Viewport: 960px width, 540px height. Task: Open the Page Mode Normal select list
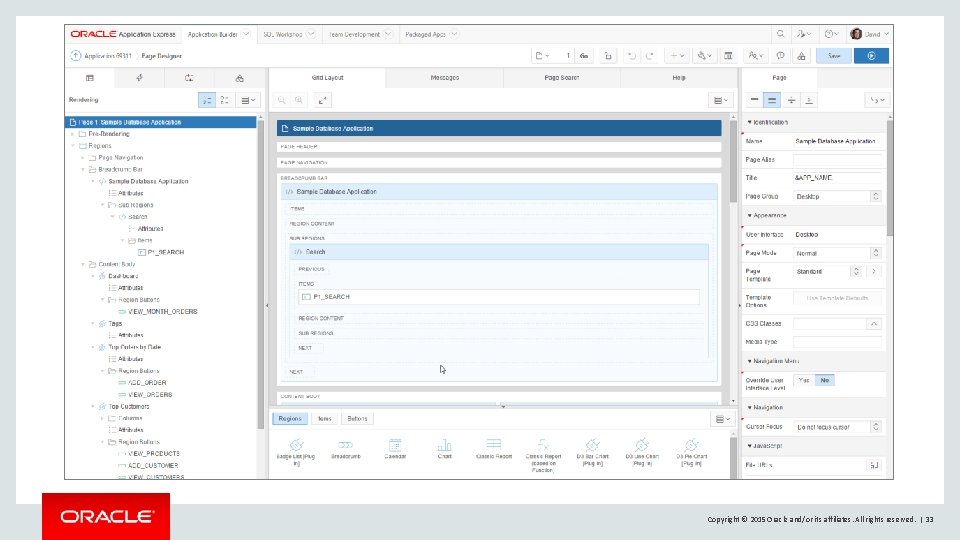coord(837,253)
